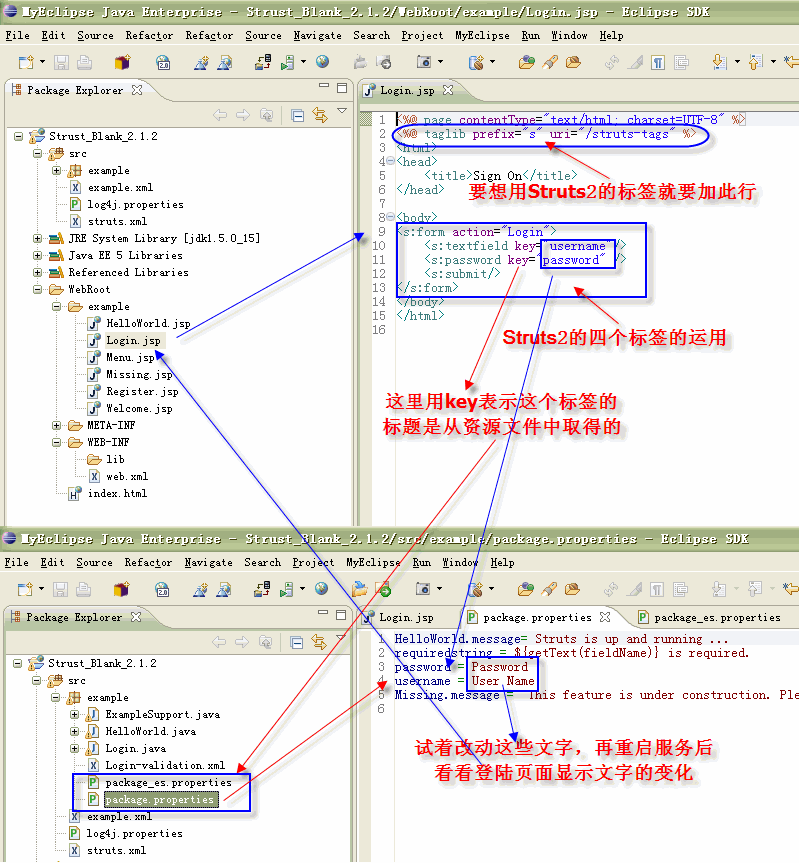The height and width of the screenshot is (863, 799).
Task: Click flashlight Search icon in package.properties window toolbar
Action: click(x=549, y=589)
